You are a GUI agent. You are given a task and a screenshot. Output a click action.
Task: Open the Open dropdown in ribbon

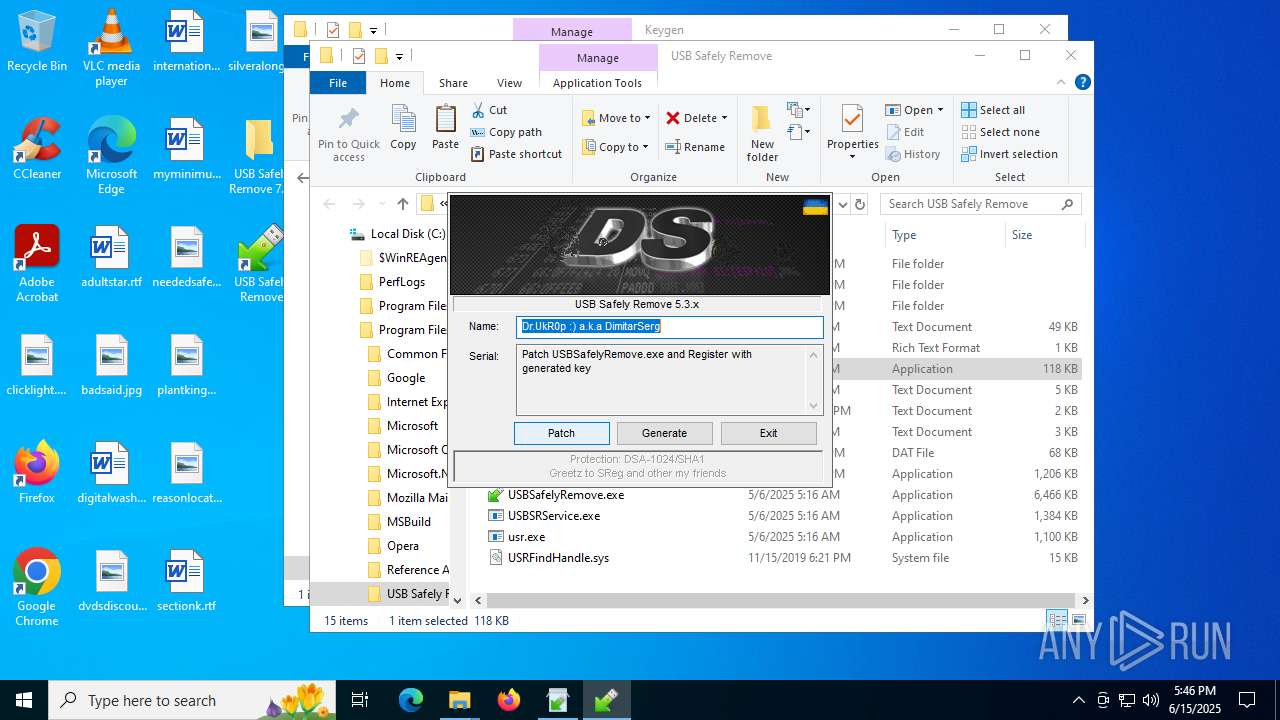(x=914, y=110)
